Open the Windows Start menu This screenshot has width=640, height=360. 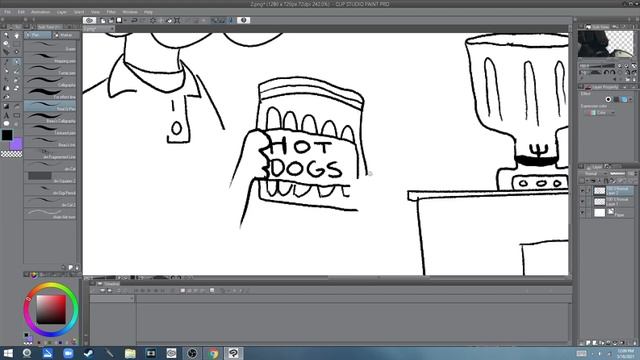tap(7, 353)
